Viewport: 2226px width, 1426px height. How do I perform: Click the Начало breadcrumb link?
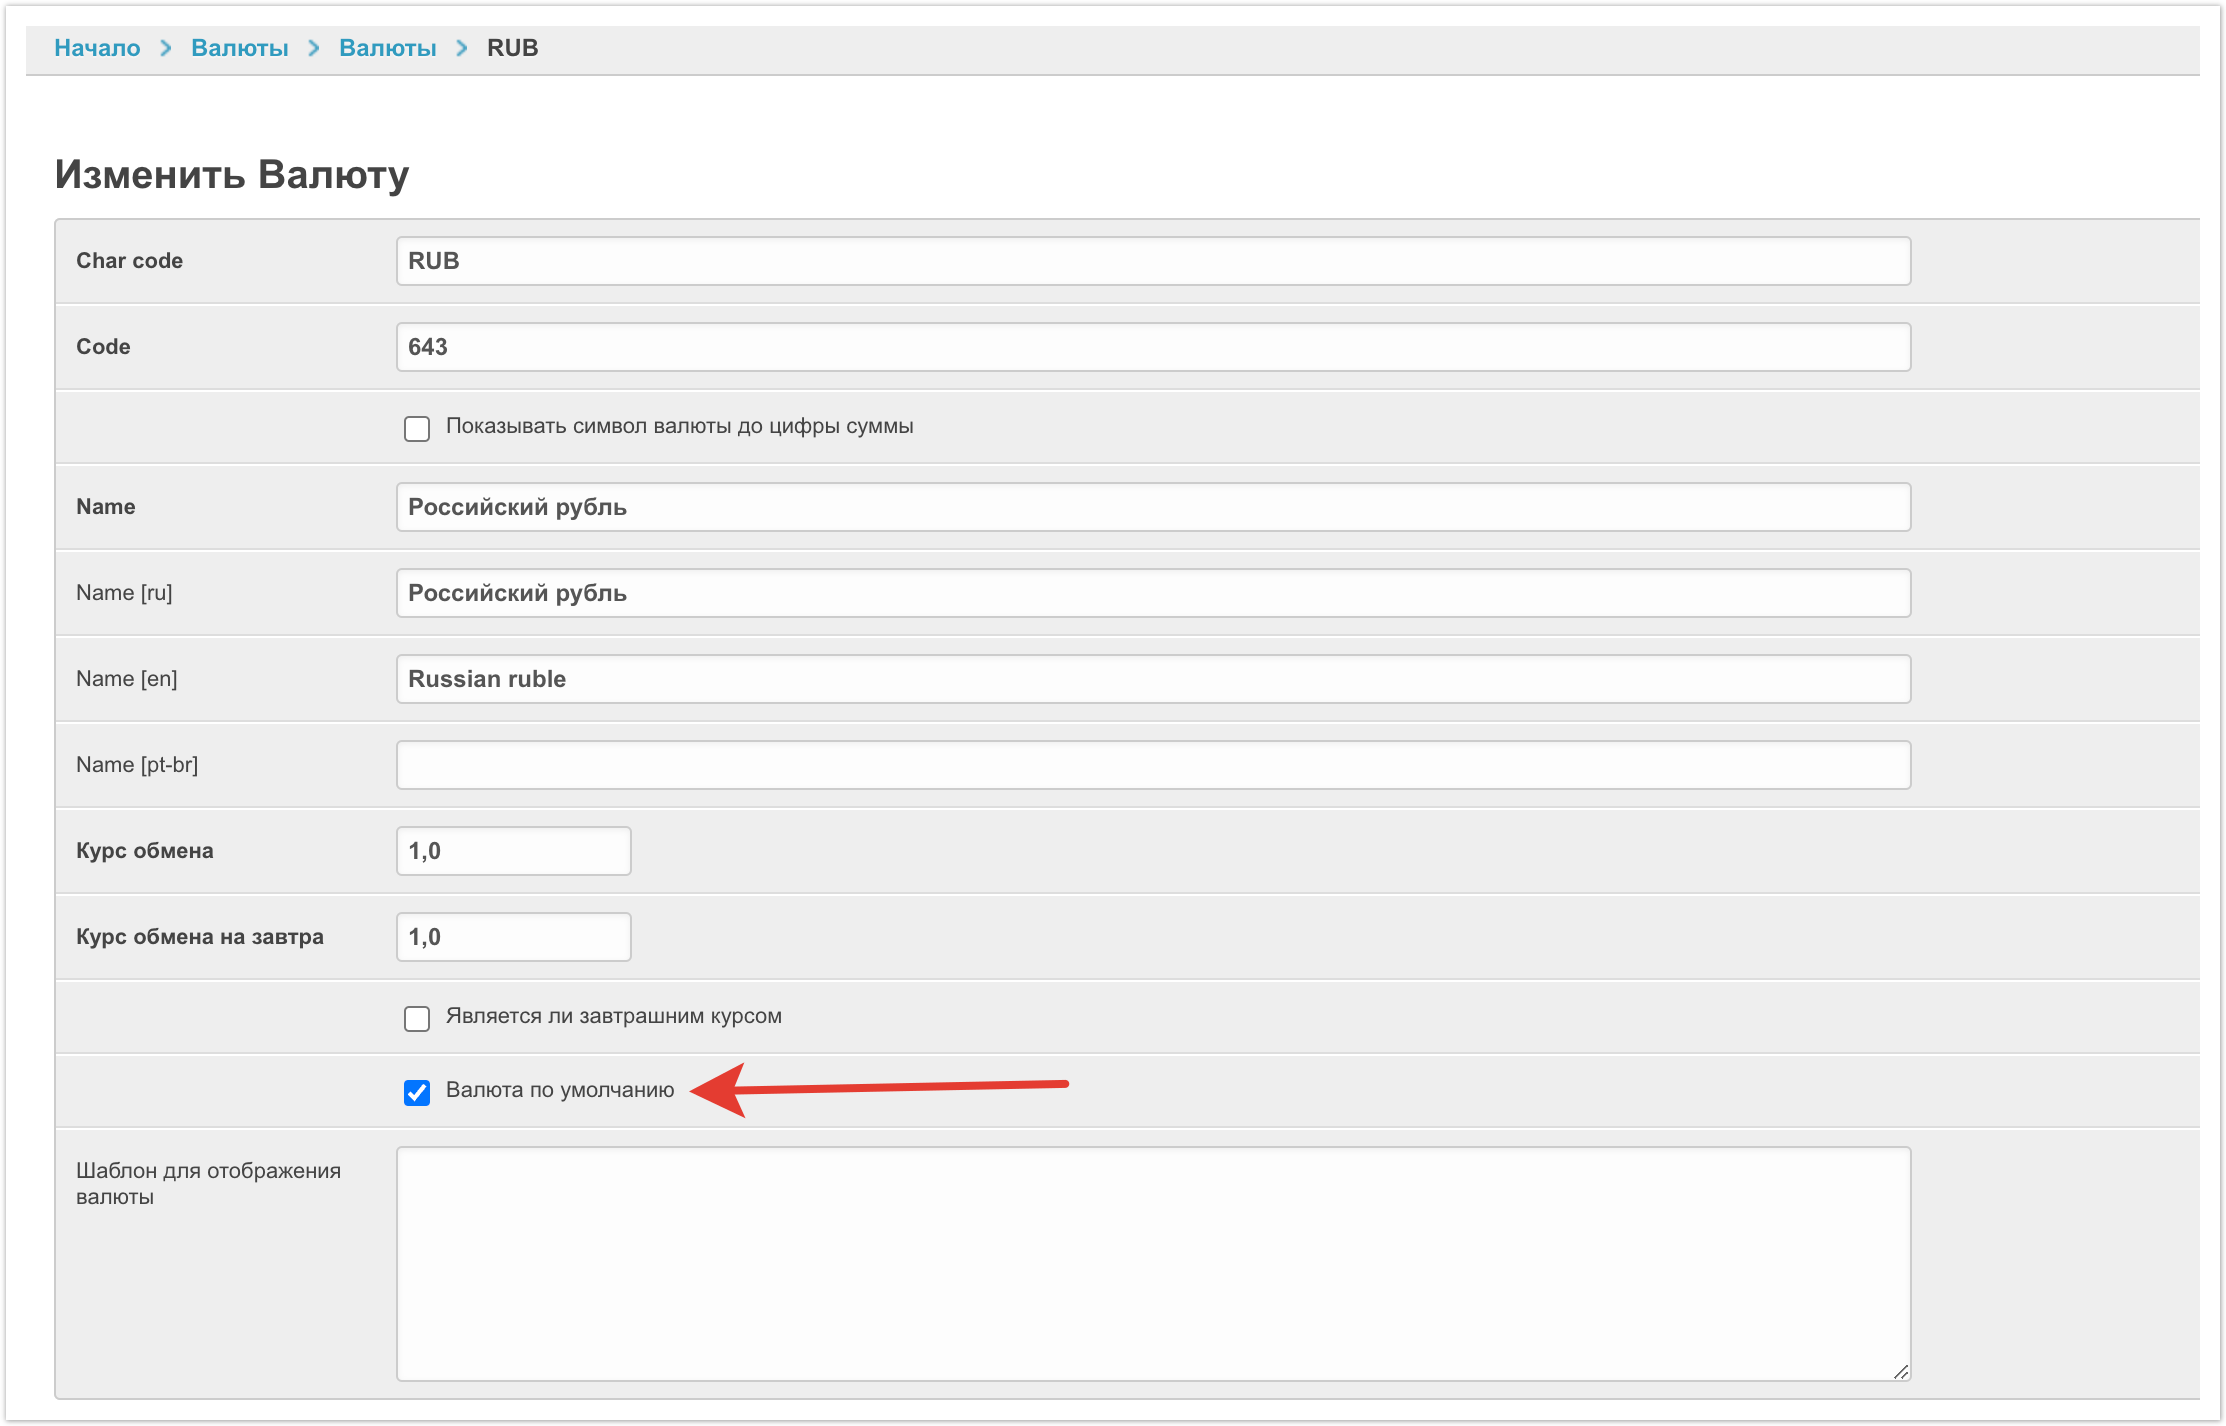pos(97,48)
